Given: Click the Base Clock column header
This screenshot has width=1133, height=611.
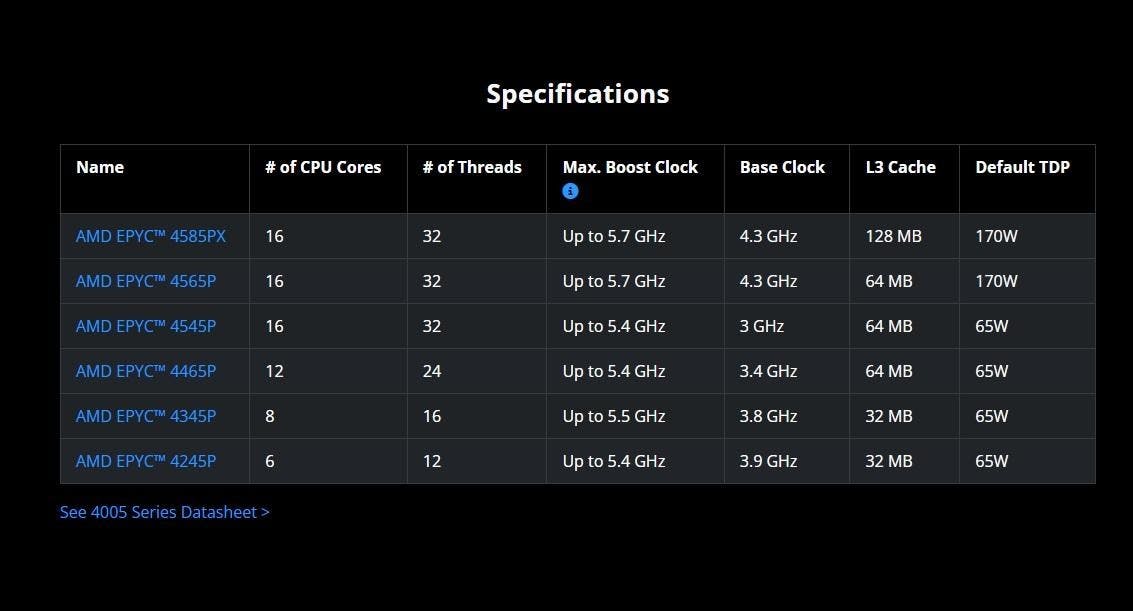Looking at the screenshot, I should pyautogui.click(x=782, y=167).
